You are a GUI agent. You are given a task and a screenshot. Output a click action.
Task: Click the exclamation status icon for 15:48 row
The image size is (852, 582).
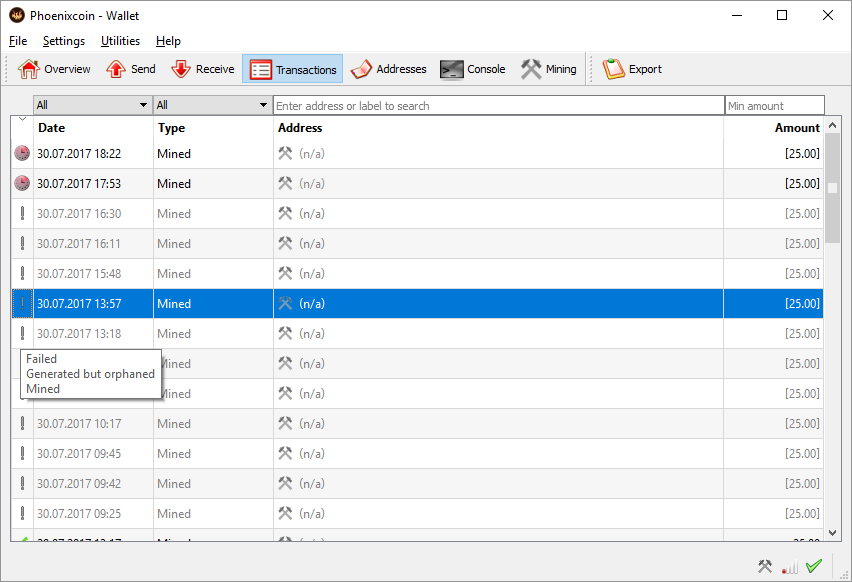pos(22,273)
